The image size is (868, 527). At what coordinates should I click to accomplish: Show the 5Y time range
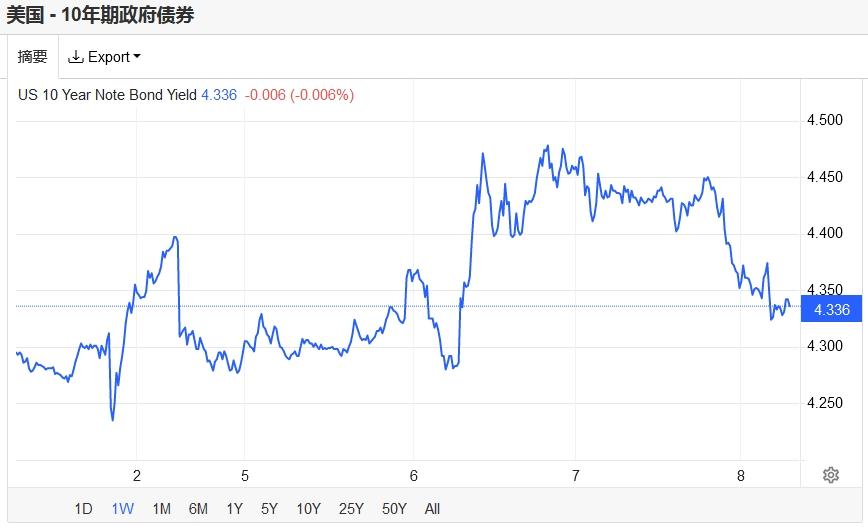tap(269, 508)
